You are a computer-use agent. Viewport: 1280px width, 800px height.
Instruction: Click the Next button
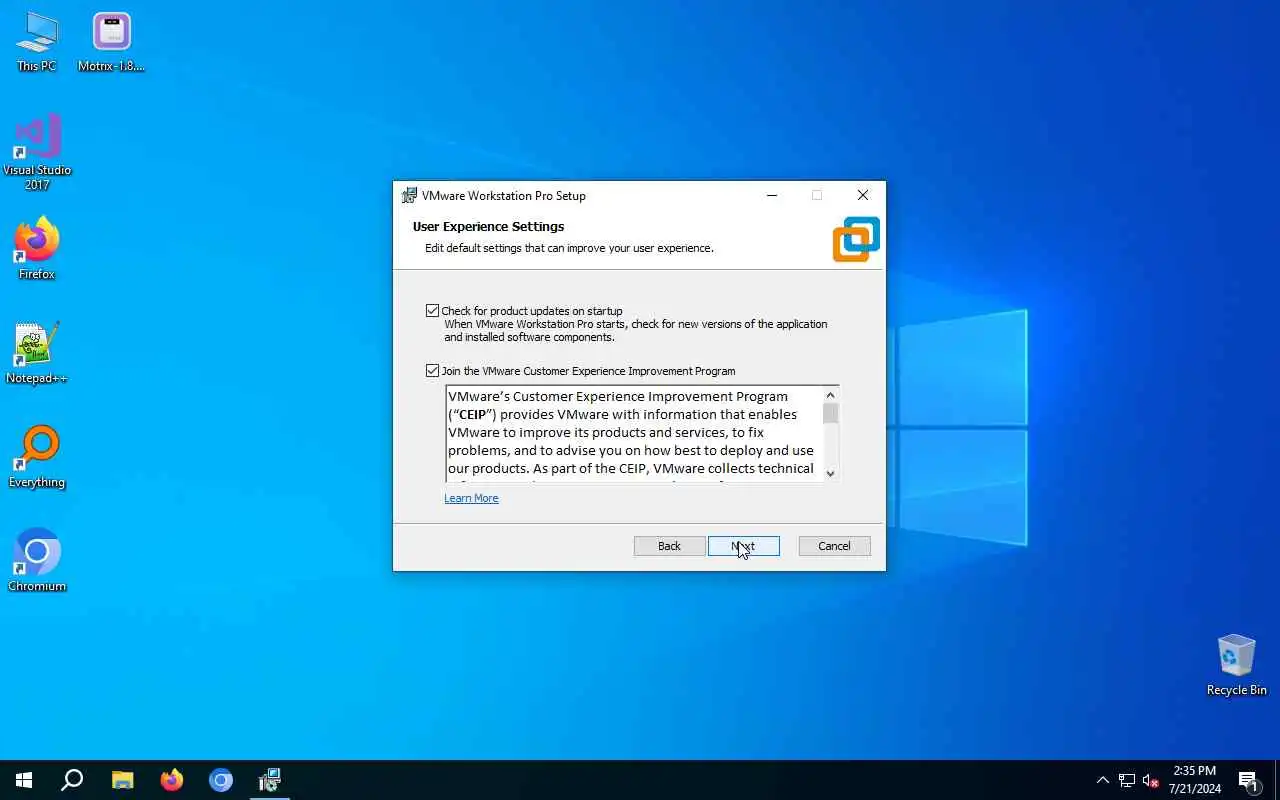tap(743, 546)
